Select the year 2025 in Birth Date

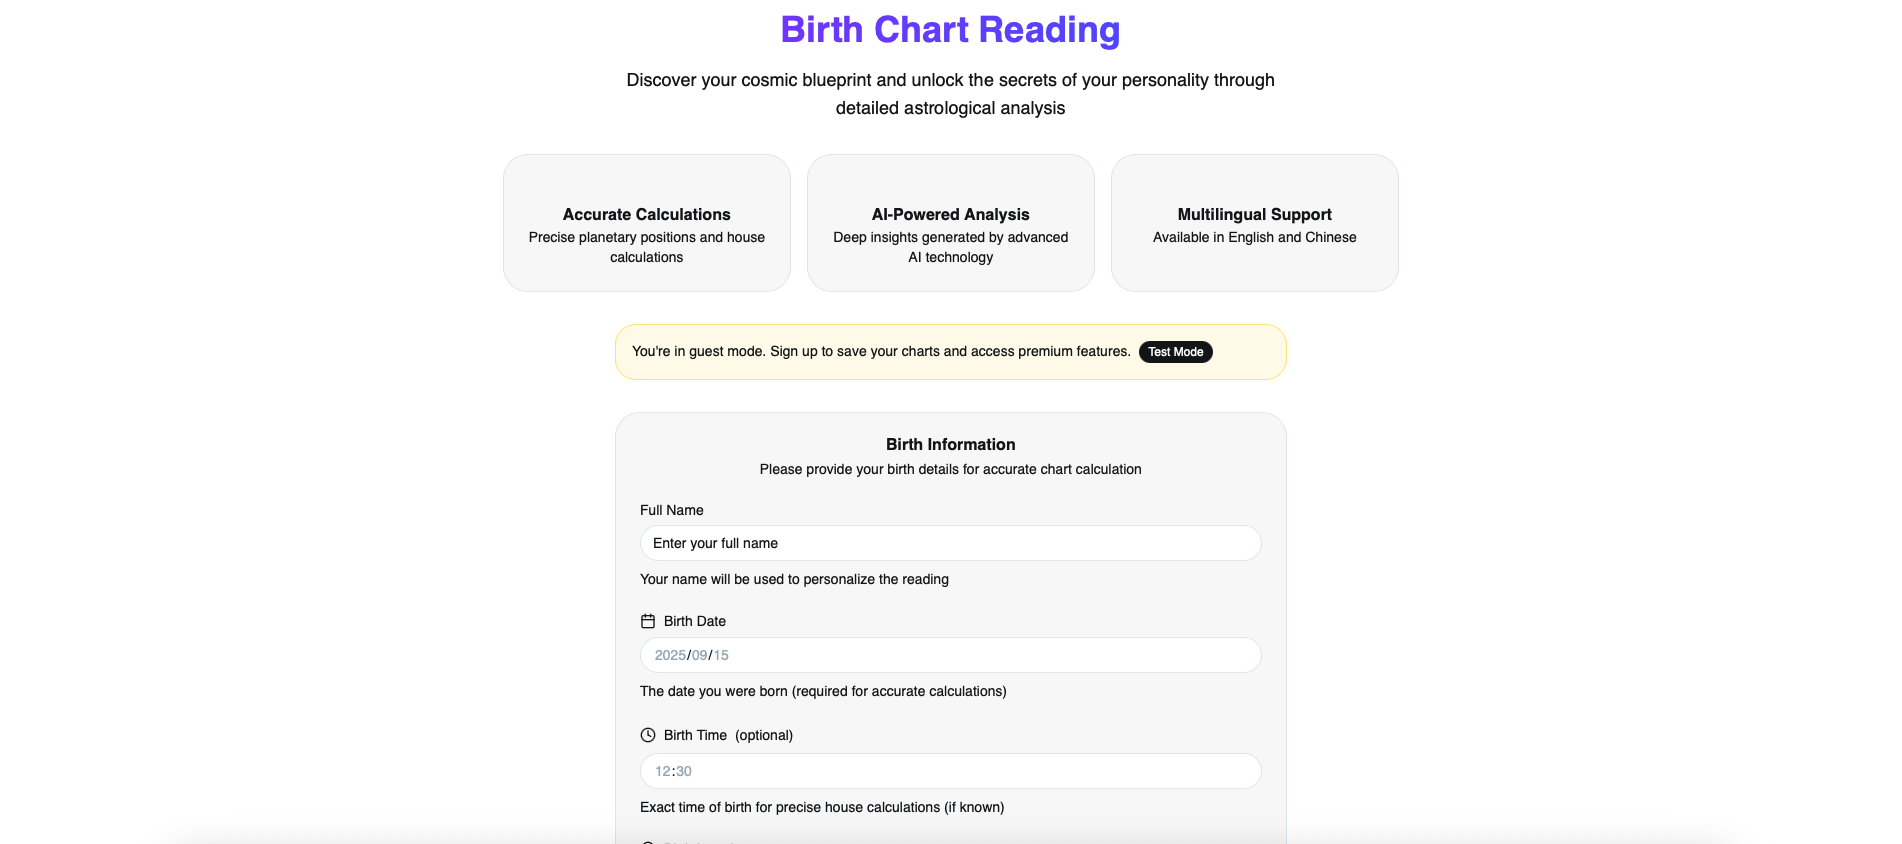click(x=670, y=655)
